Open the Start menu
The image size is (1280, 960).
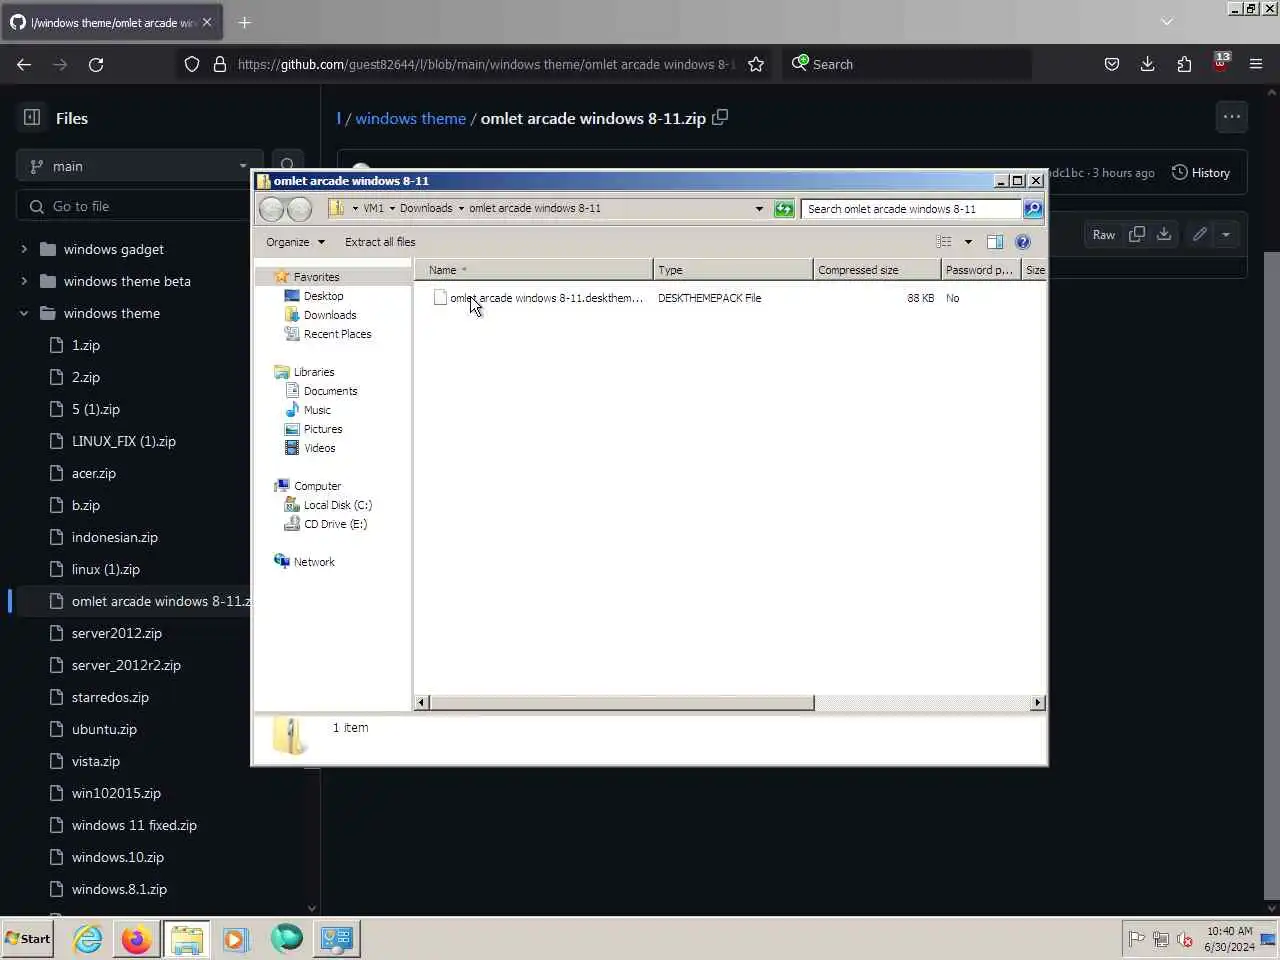pyautogui.click(x=27, y=939)
